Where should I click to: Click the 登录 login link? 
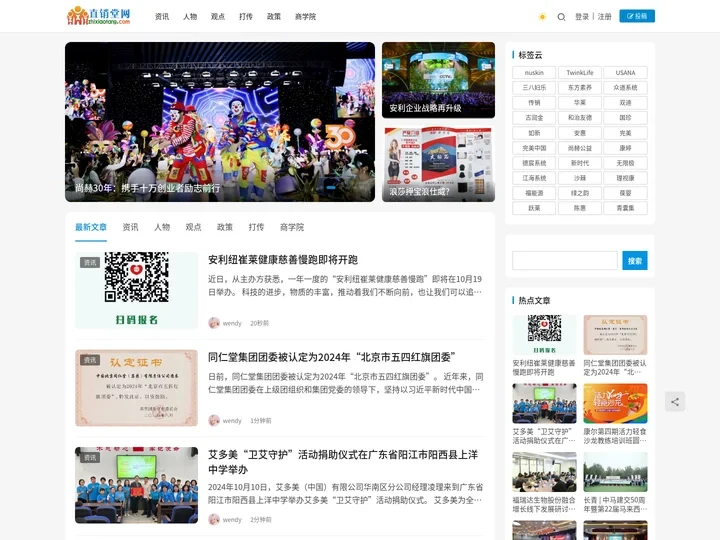tap(582, 17)
